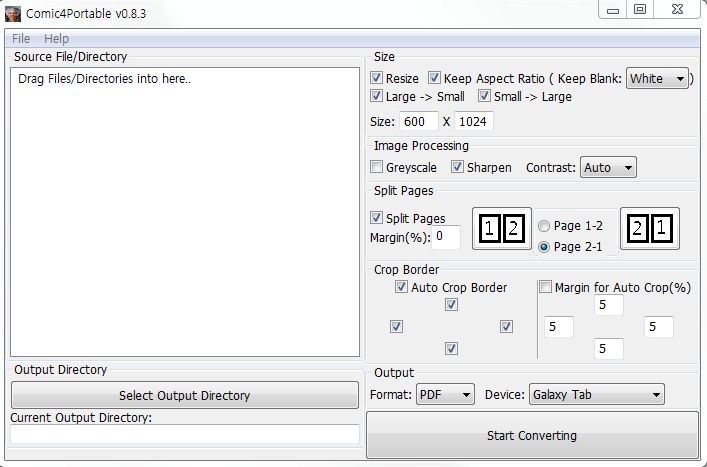This screenshot has height=467, width=707.
Task: Open the Keep Blank color dropdown
Action: click(x=657, y=78)
